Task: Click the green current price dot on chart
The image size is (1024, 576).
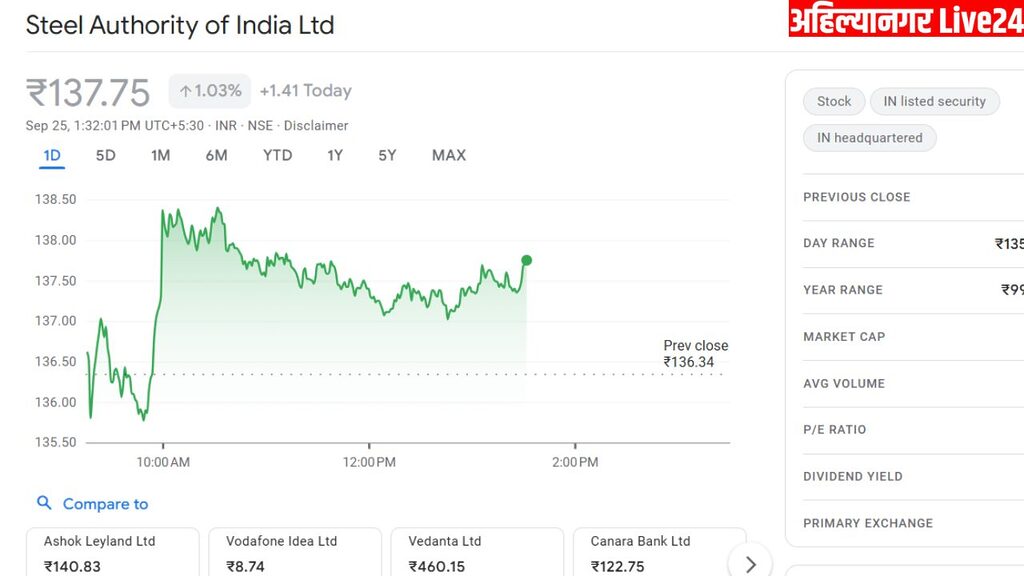Action: [x=527, y=260]
